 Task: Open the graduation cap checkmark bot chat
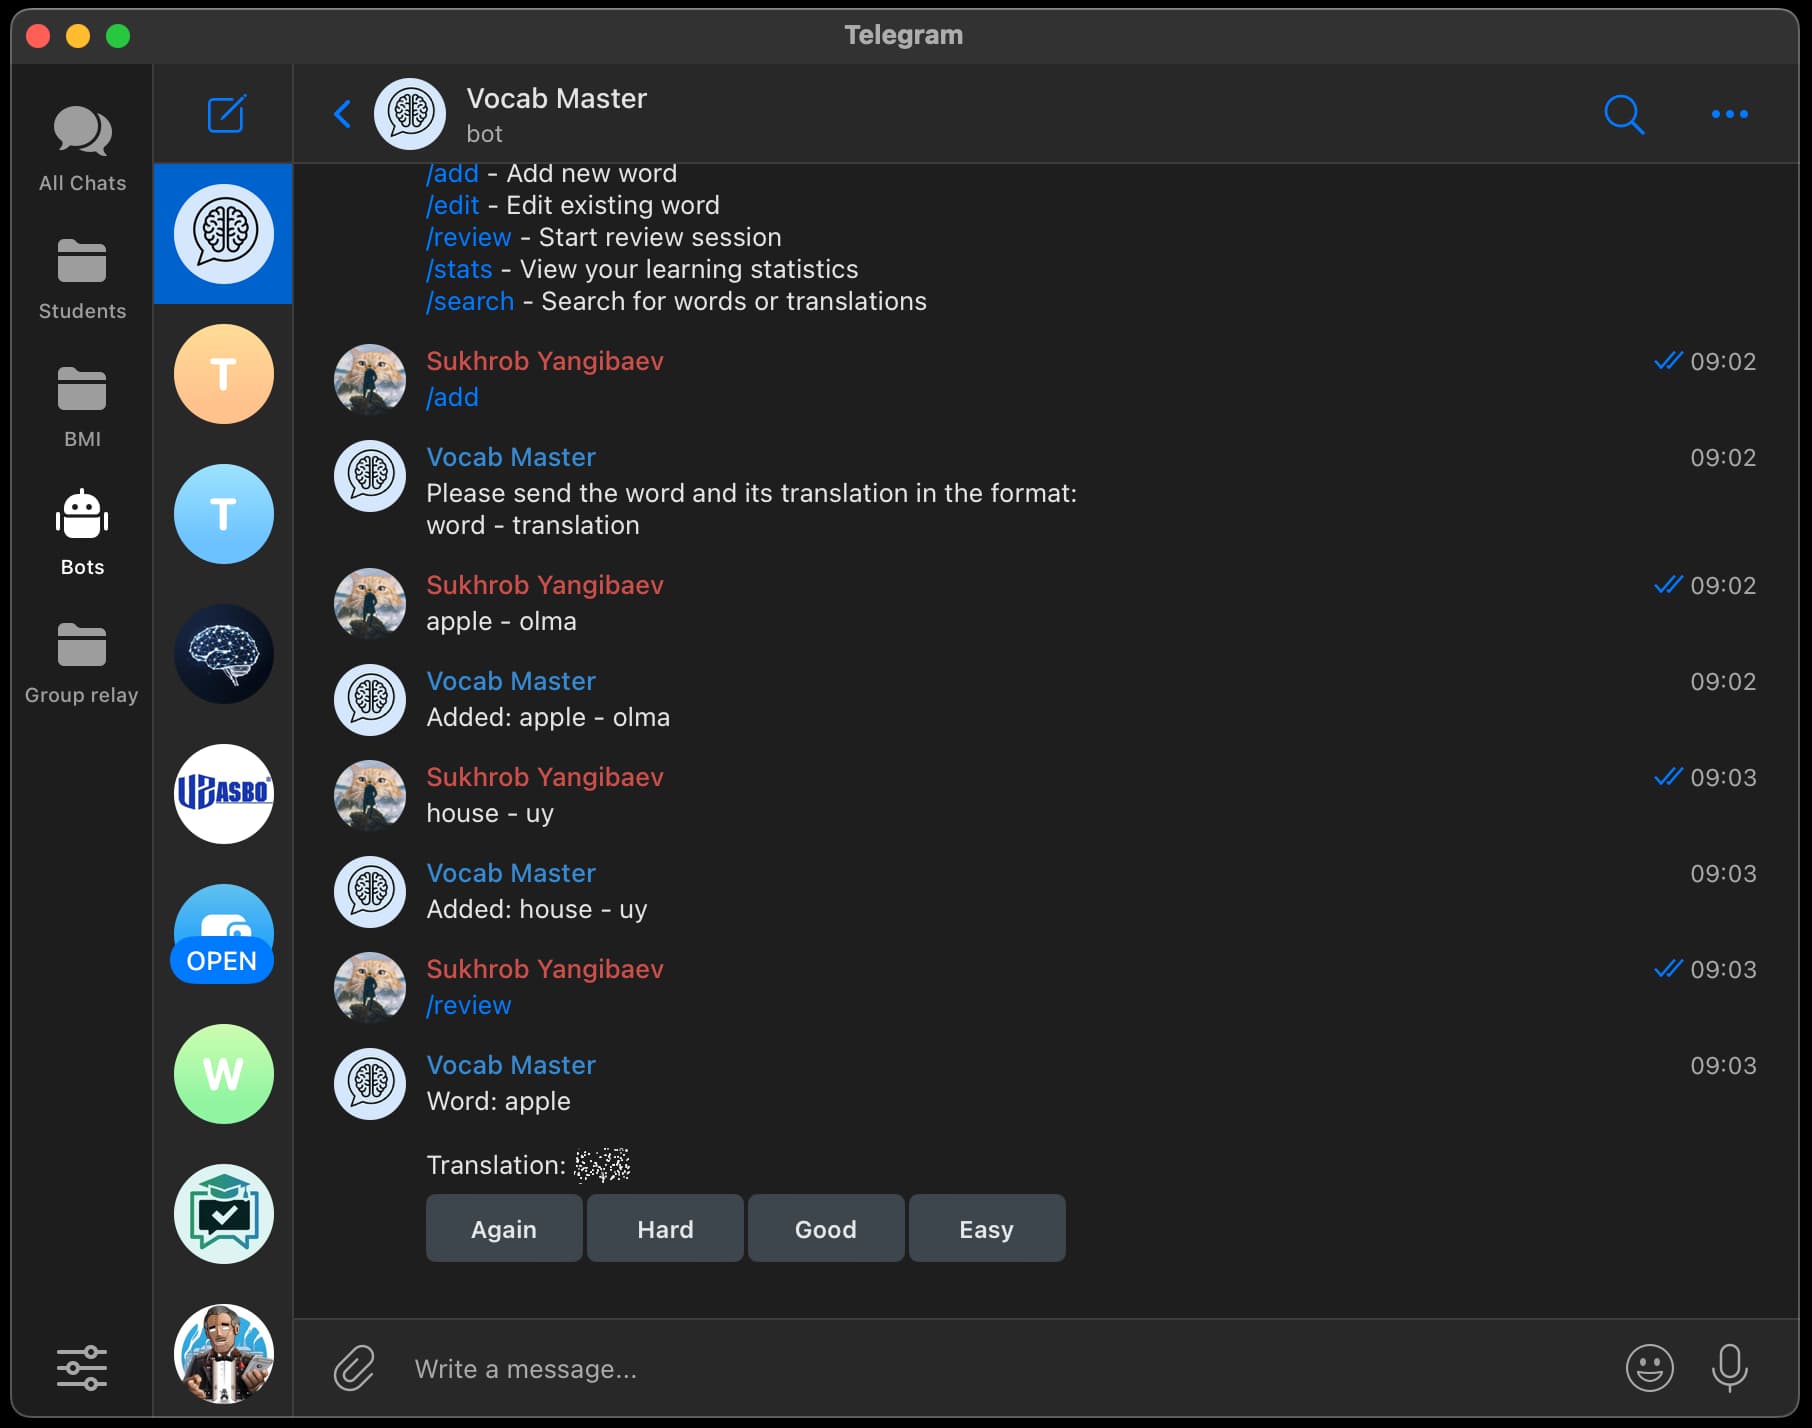[x=223, y=1214]
